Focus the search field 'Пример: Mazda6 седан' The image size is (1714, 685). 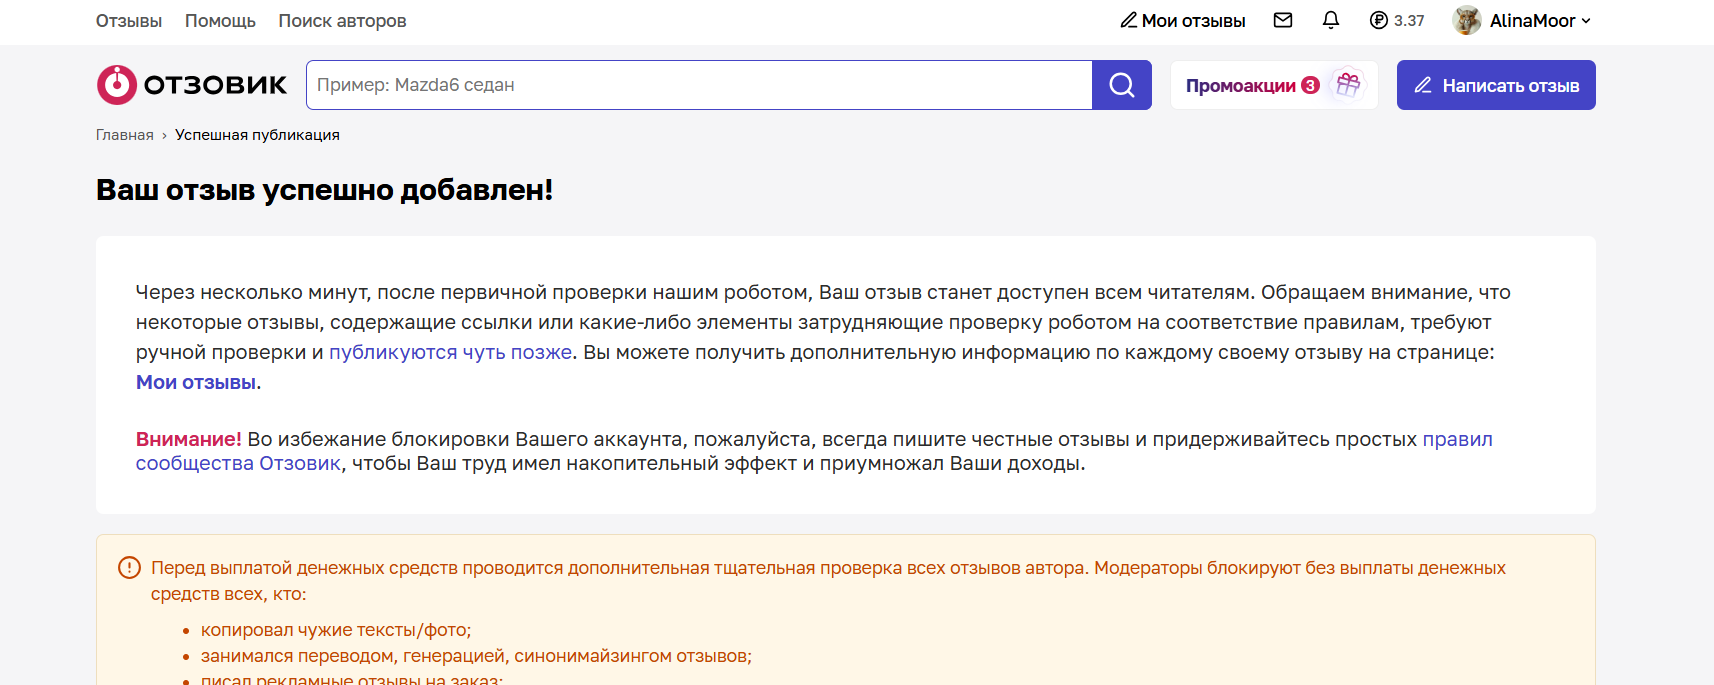[699, 85]
